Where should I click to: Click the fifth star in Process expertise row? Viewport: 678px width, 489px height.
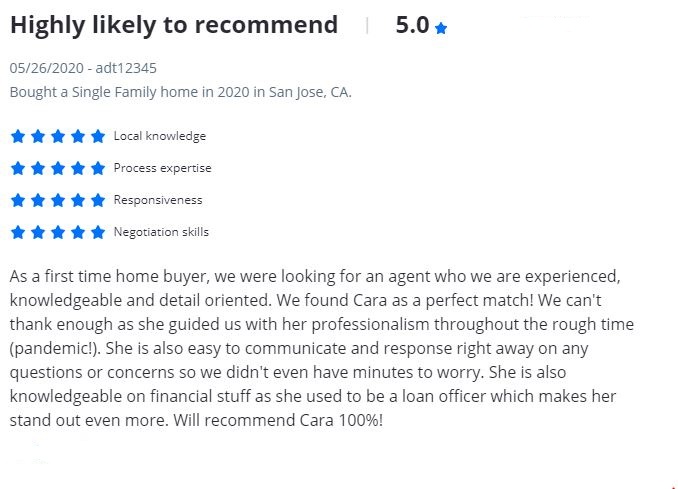97,168
